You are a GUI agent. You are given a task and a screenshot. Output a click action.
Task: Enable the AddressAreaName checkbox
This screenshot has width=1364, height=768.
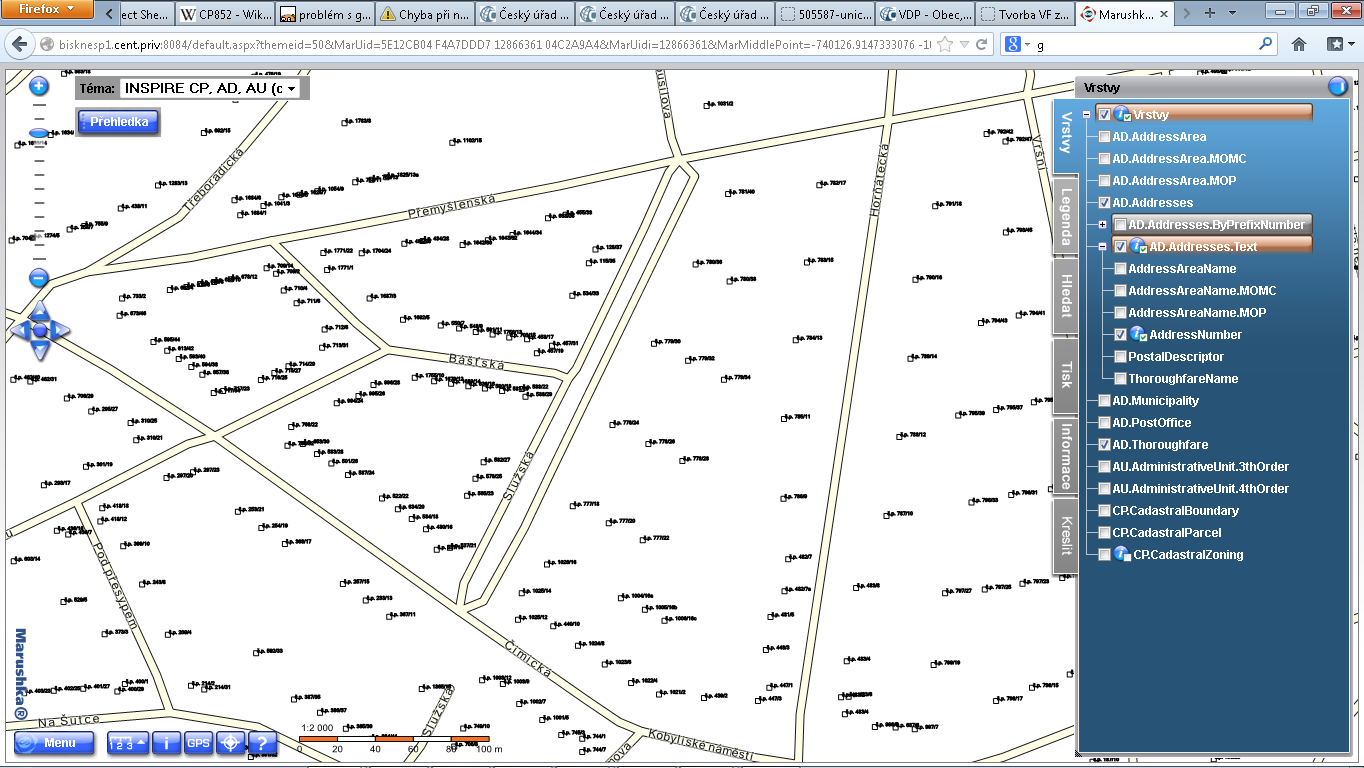coord(1120,269)
